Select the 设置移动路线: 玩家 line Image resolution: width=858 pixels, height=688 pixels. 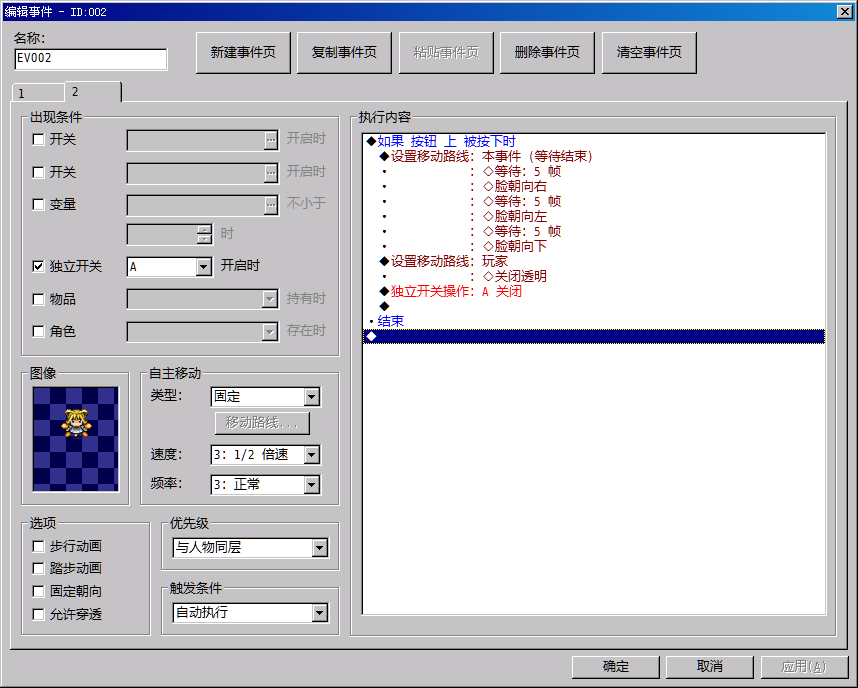point(594,261)
